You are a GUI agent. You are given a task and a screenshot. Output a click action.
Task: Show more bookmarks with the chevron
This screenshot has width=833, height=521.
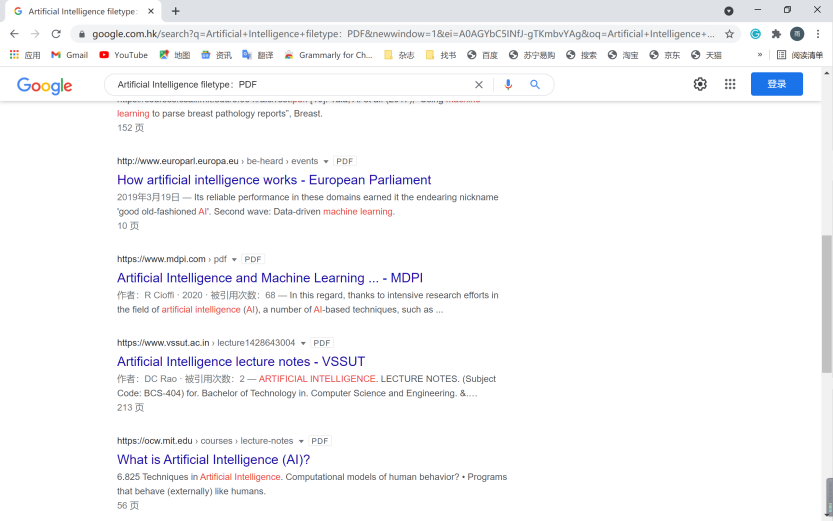click(760, 55)
